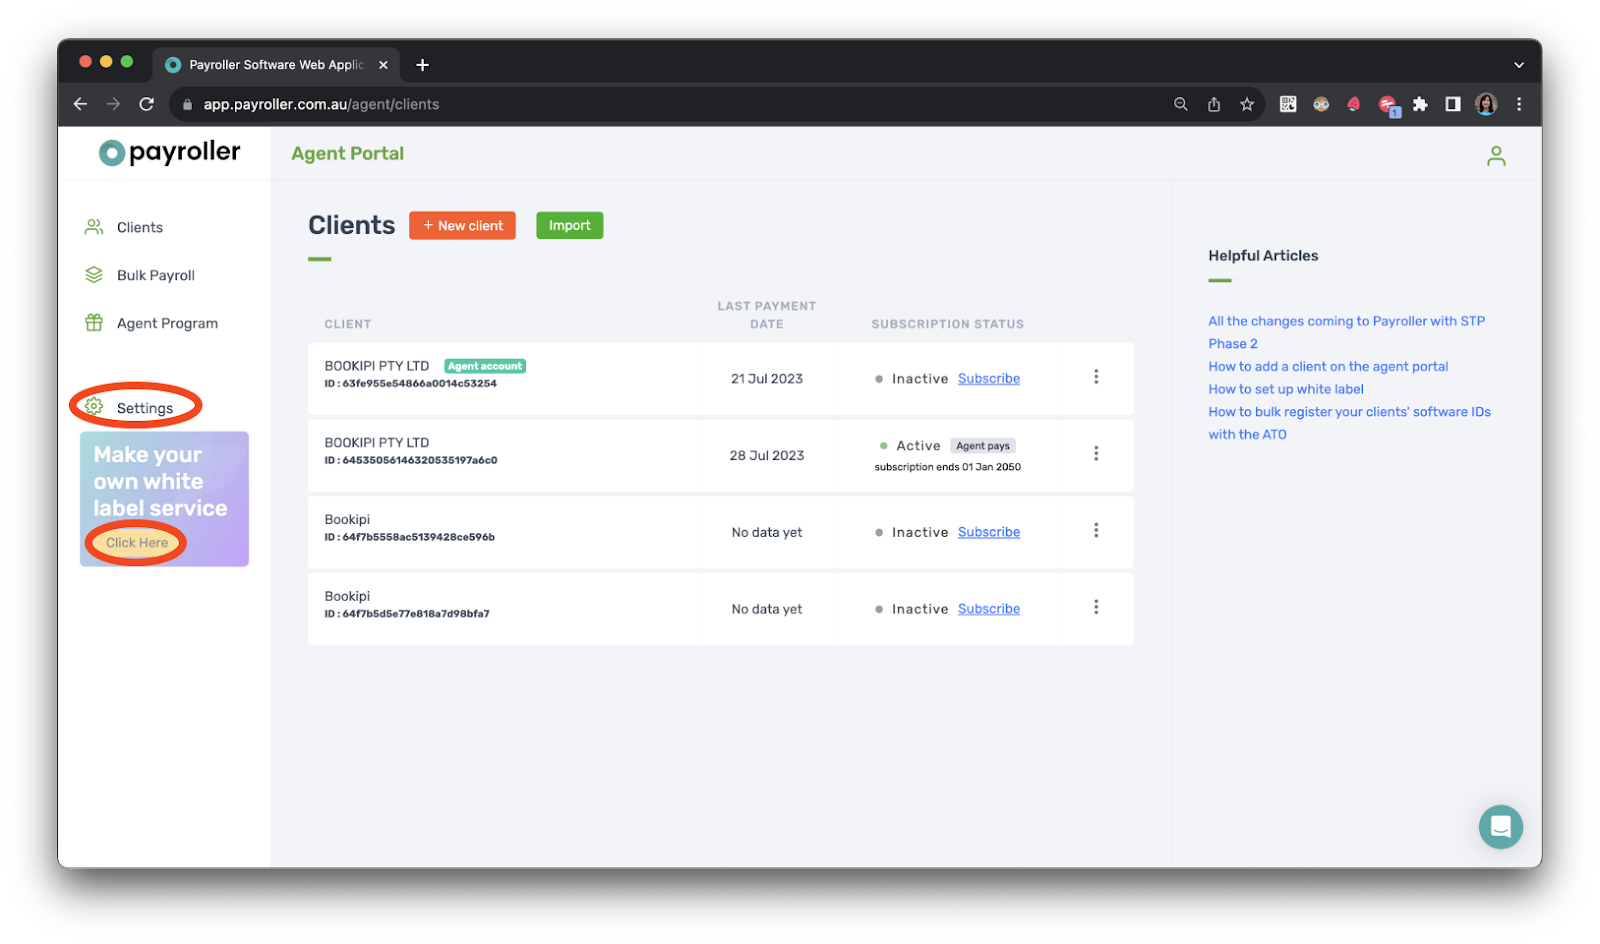Click the Agent Program gift icon
This screenshot has width=1600, height=944.
[94, 323]
